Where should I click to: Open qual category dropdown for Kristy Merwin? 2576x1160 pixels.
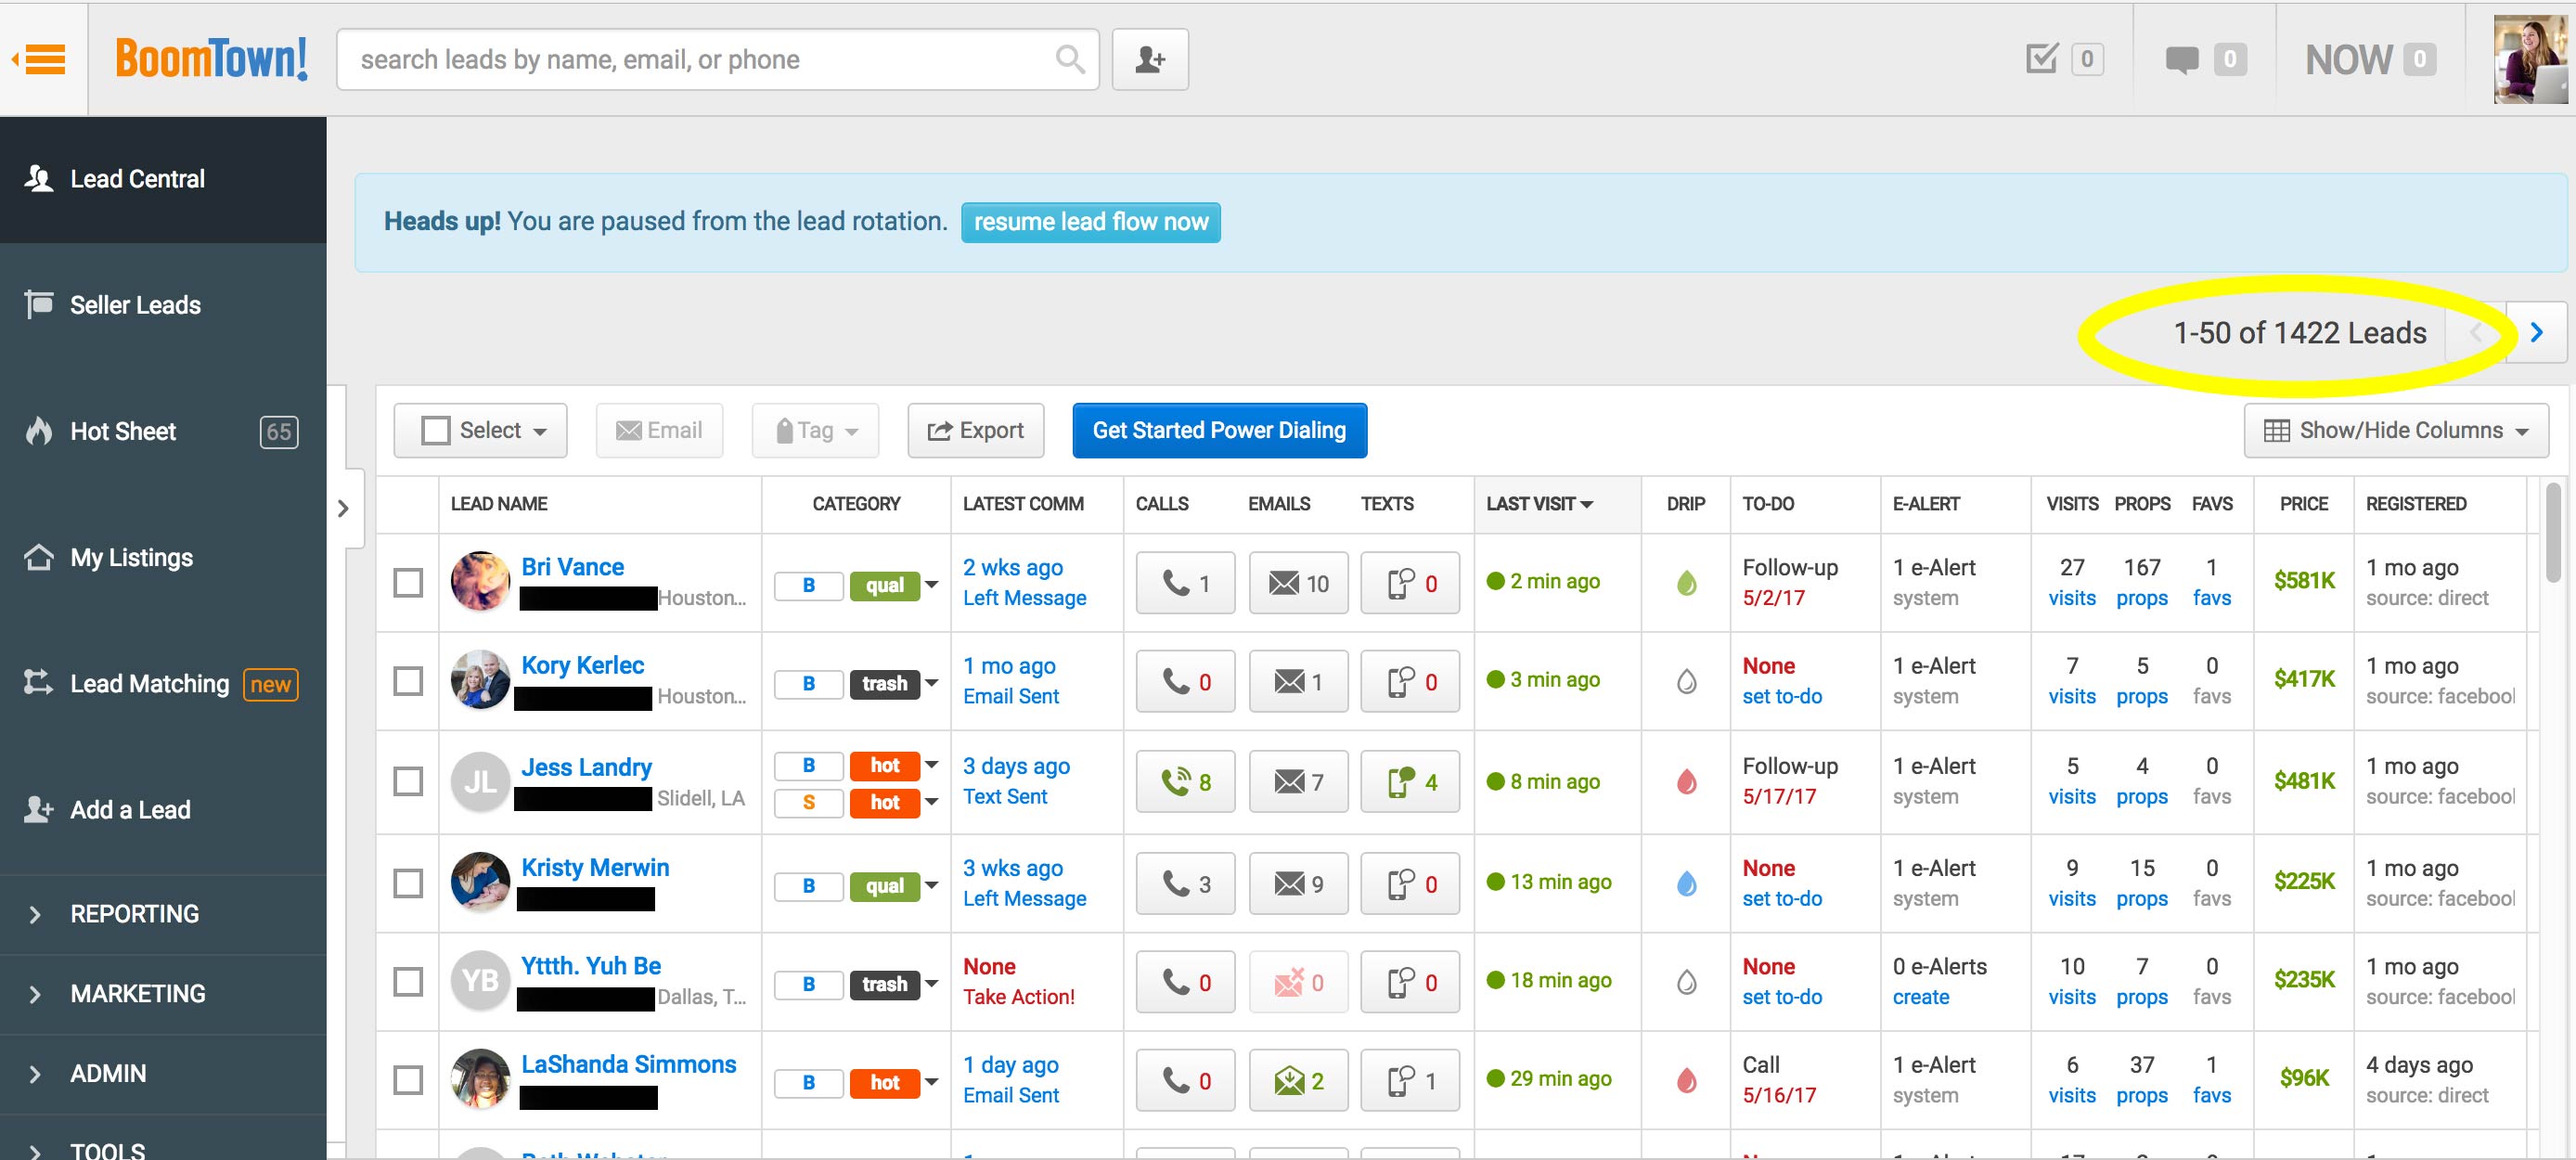click(931, 886)
